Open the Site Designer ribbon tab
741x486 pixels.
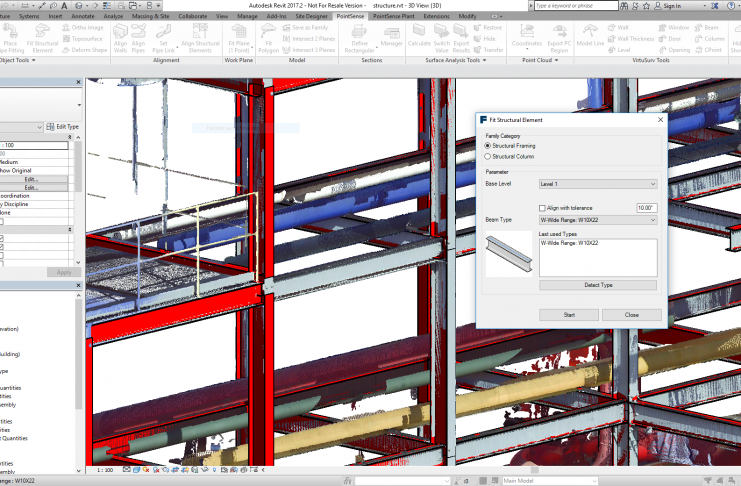pos(312,17)
